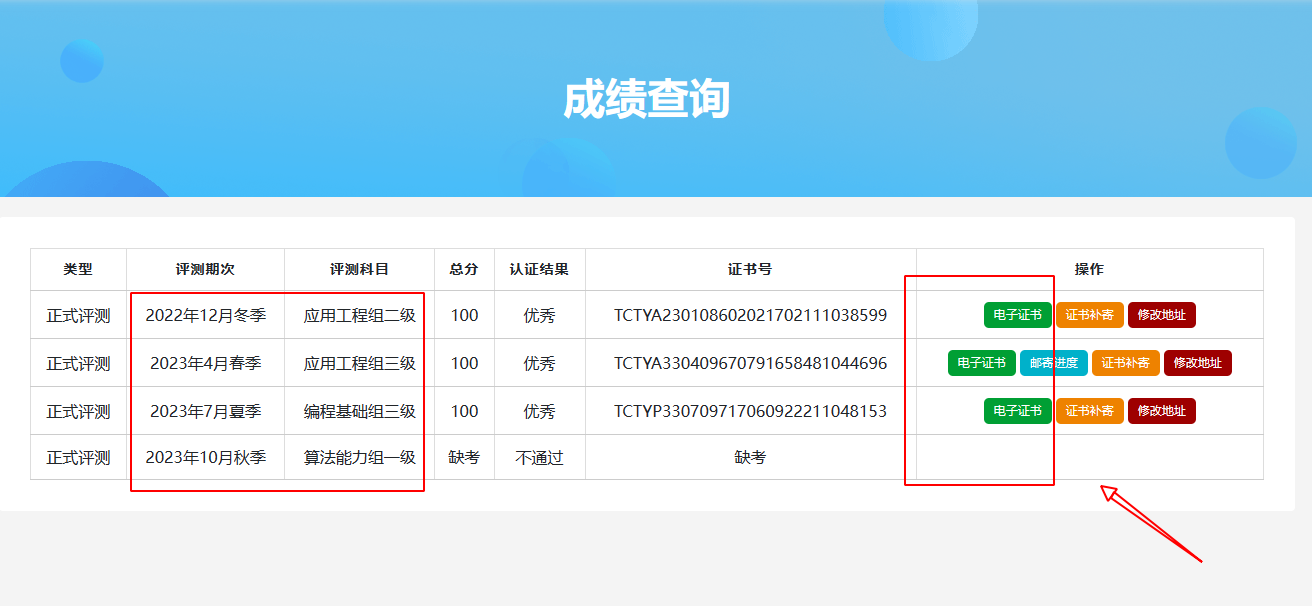Click the 总分 column header

464,270
